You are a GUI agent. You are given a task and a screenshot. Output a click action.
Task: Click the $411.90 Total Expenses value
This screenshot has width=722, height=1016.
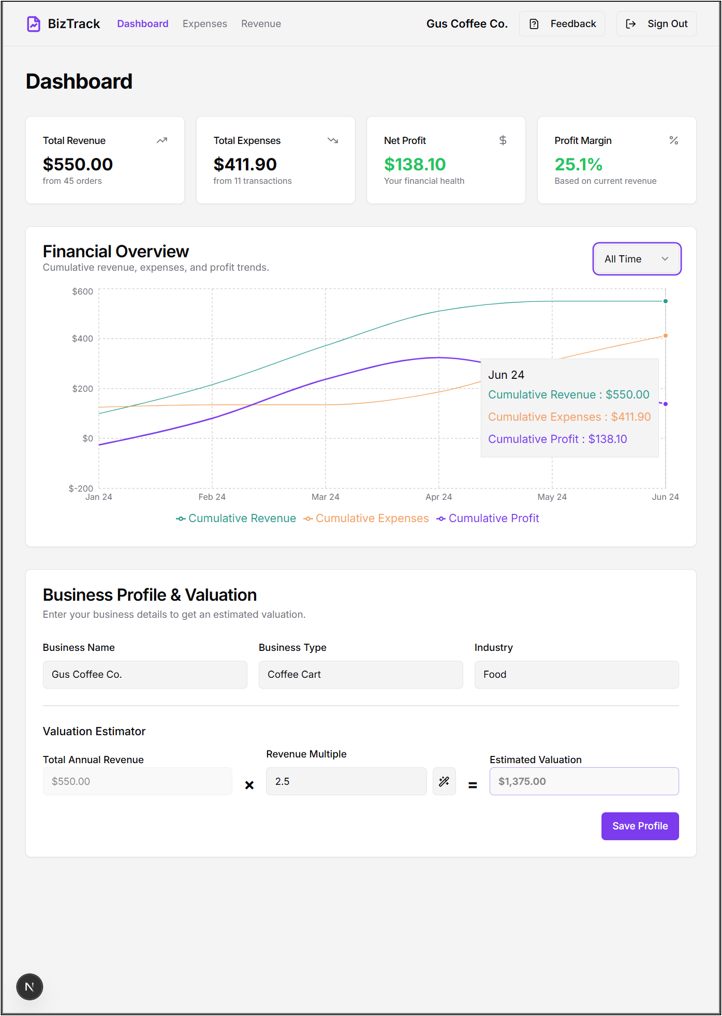point(245,164)
